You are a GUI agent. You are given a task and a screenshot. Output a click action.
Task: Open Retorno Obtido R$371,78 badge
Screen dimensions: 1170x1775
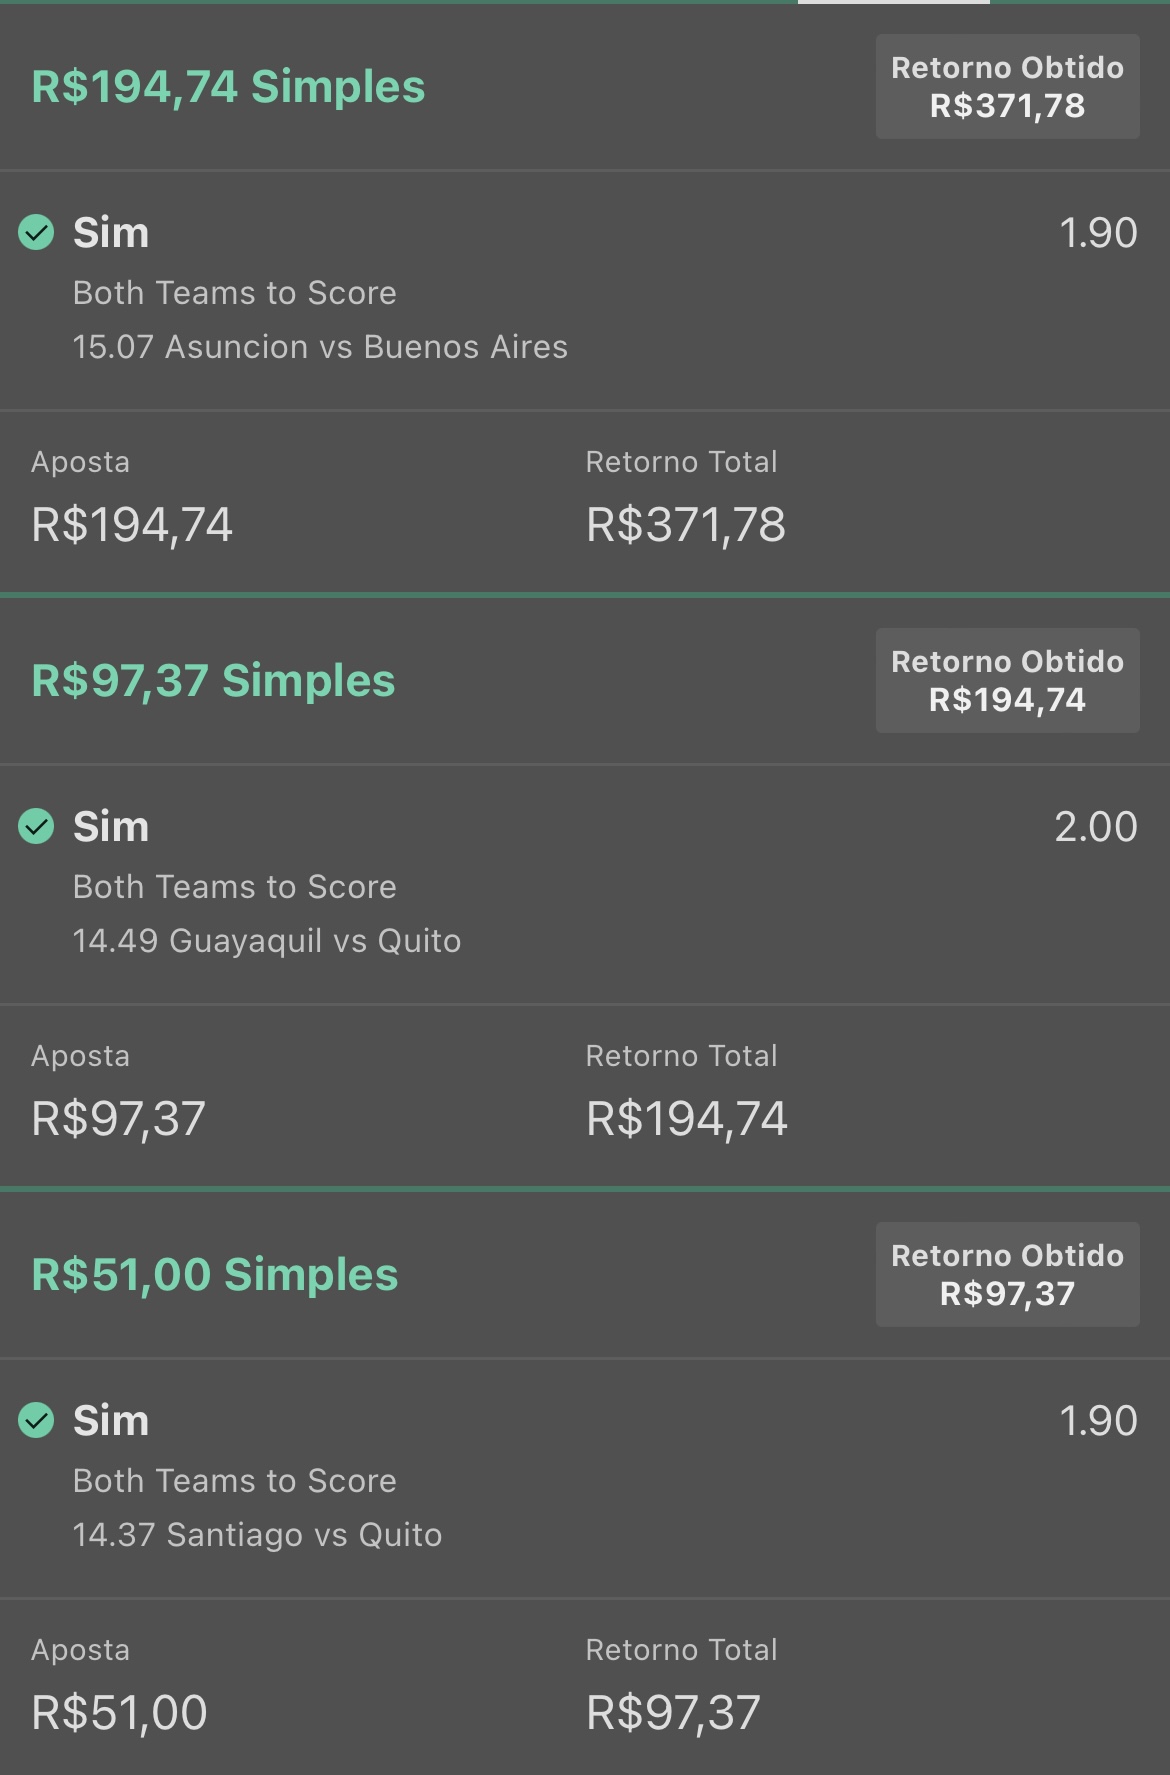1007,86
